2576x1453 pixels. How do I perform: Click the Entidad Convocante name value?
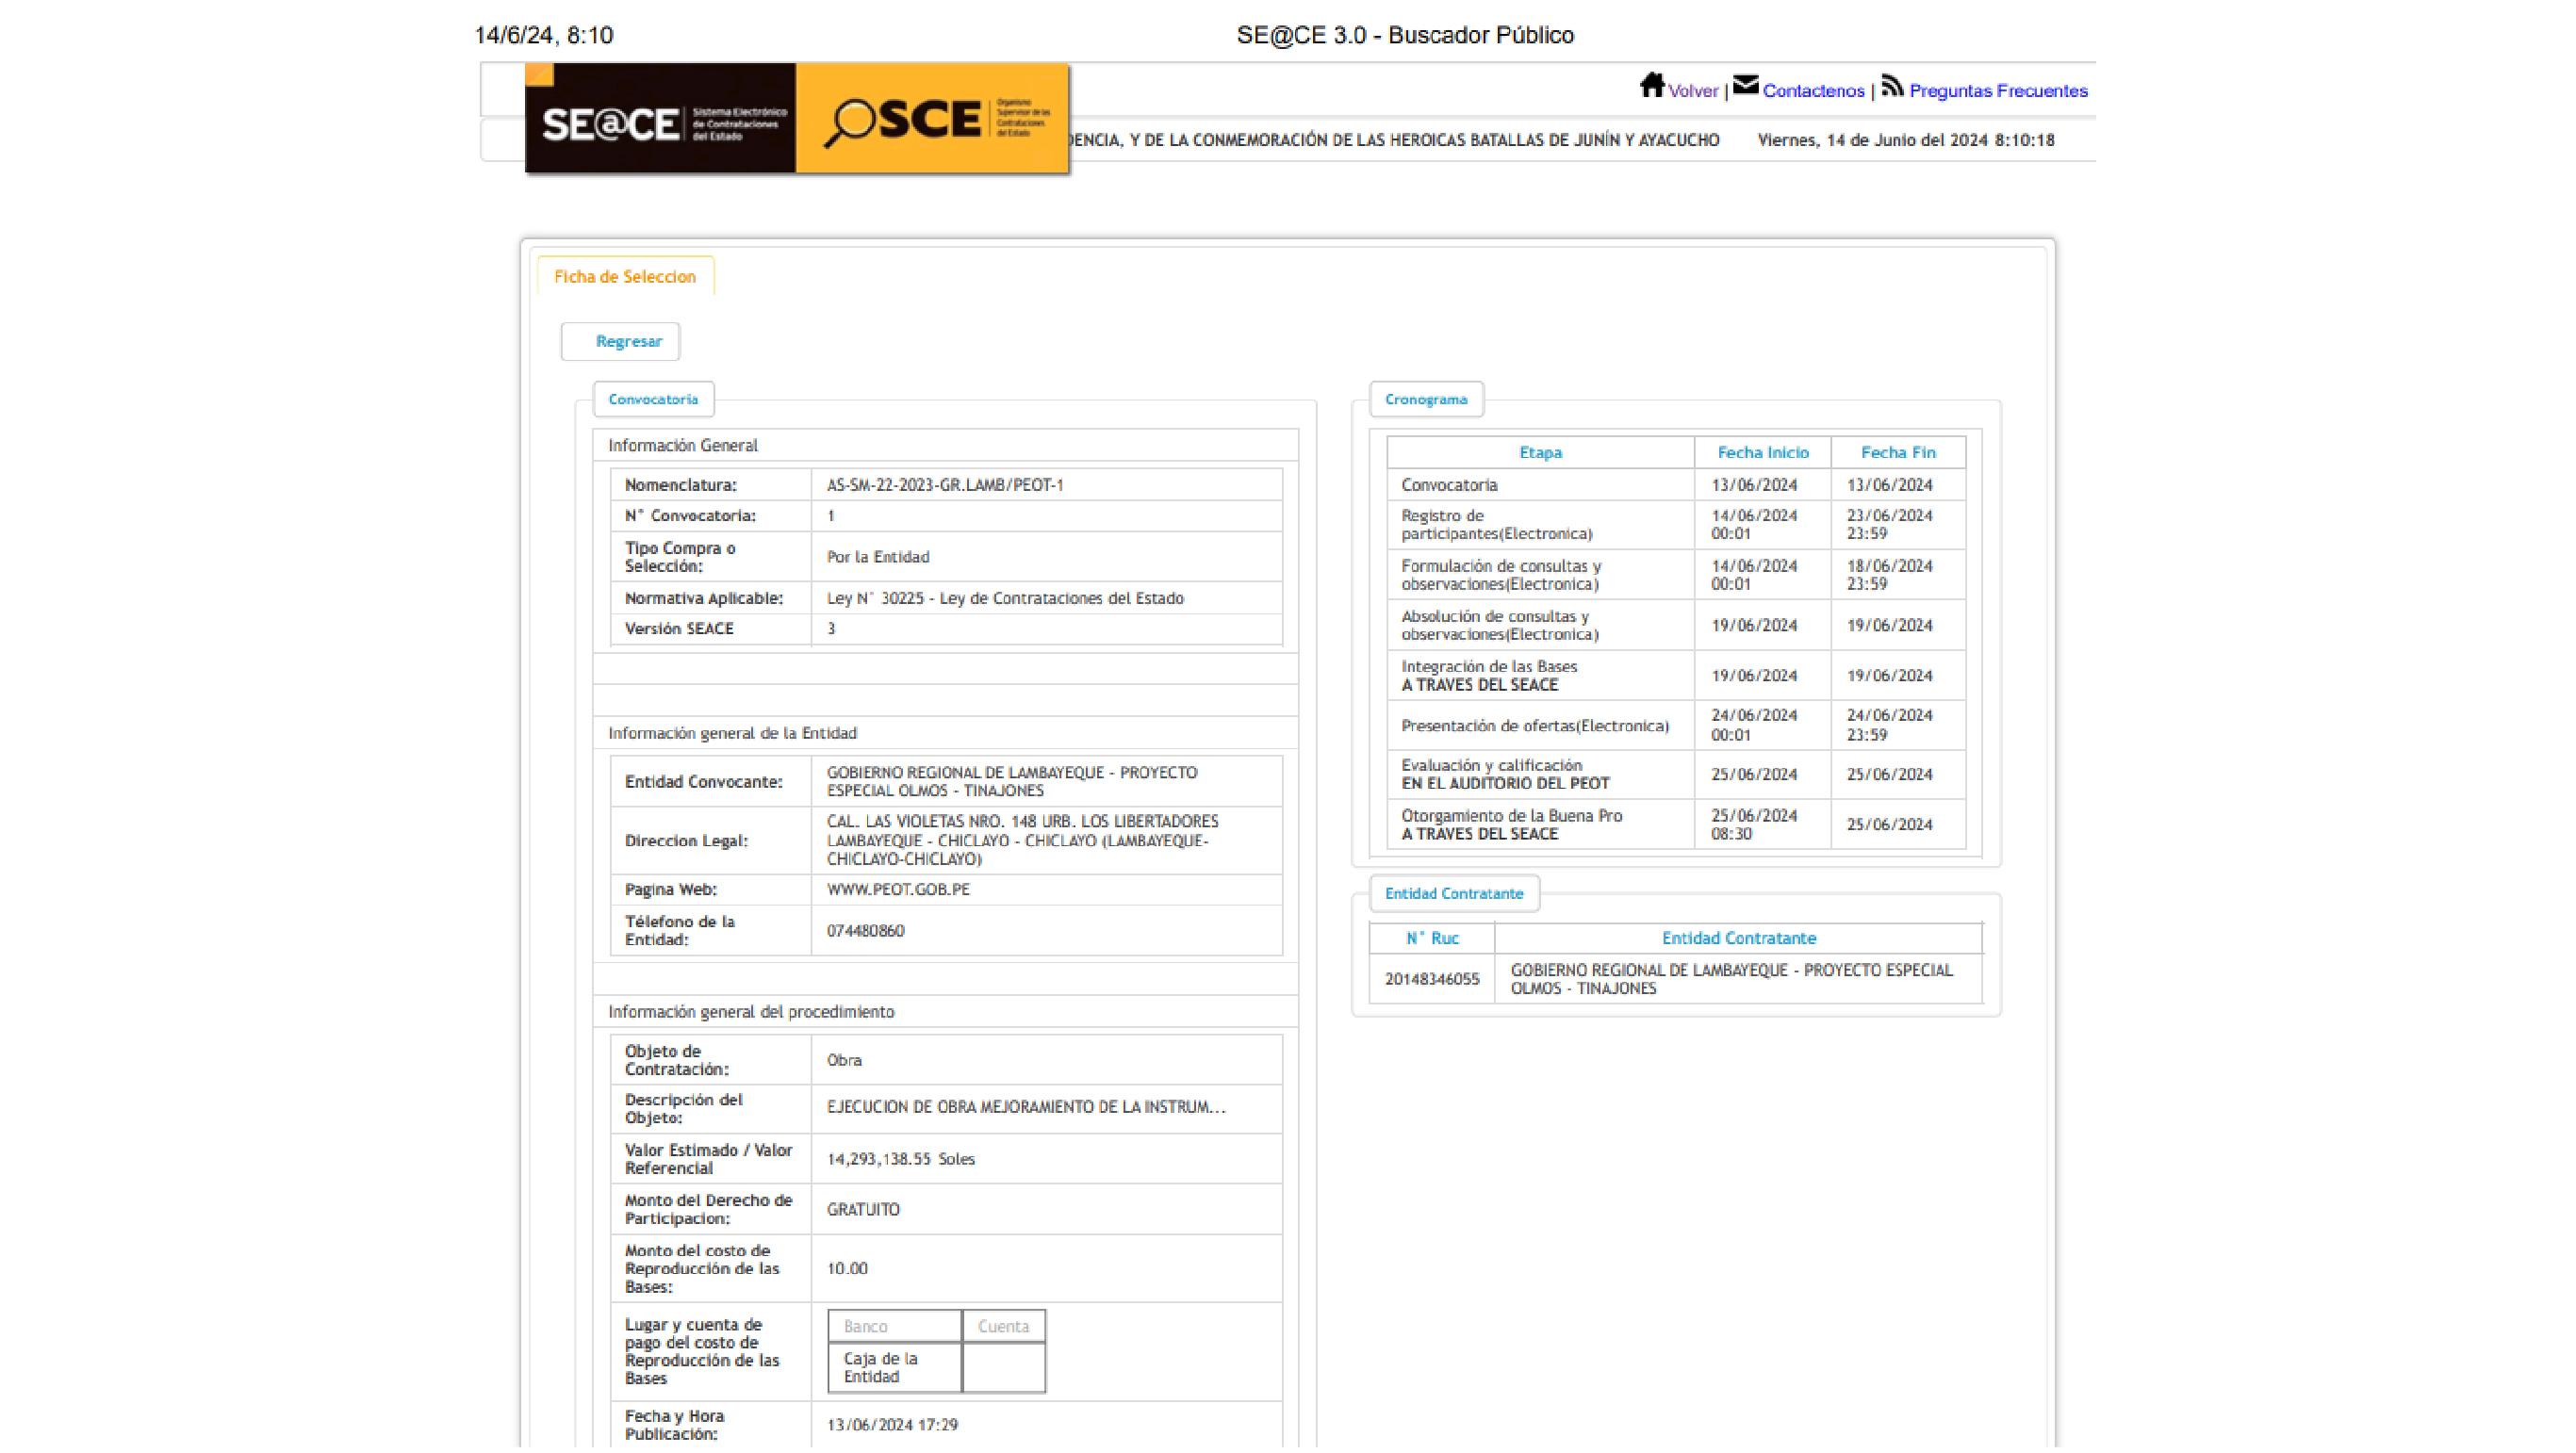click(x=1012, y=782)
